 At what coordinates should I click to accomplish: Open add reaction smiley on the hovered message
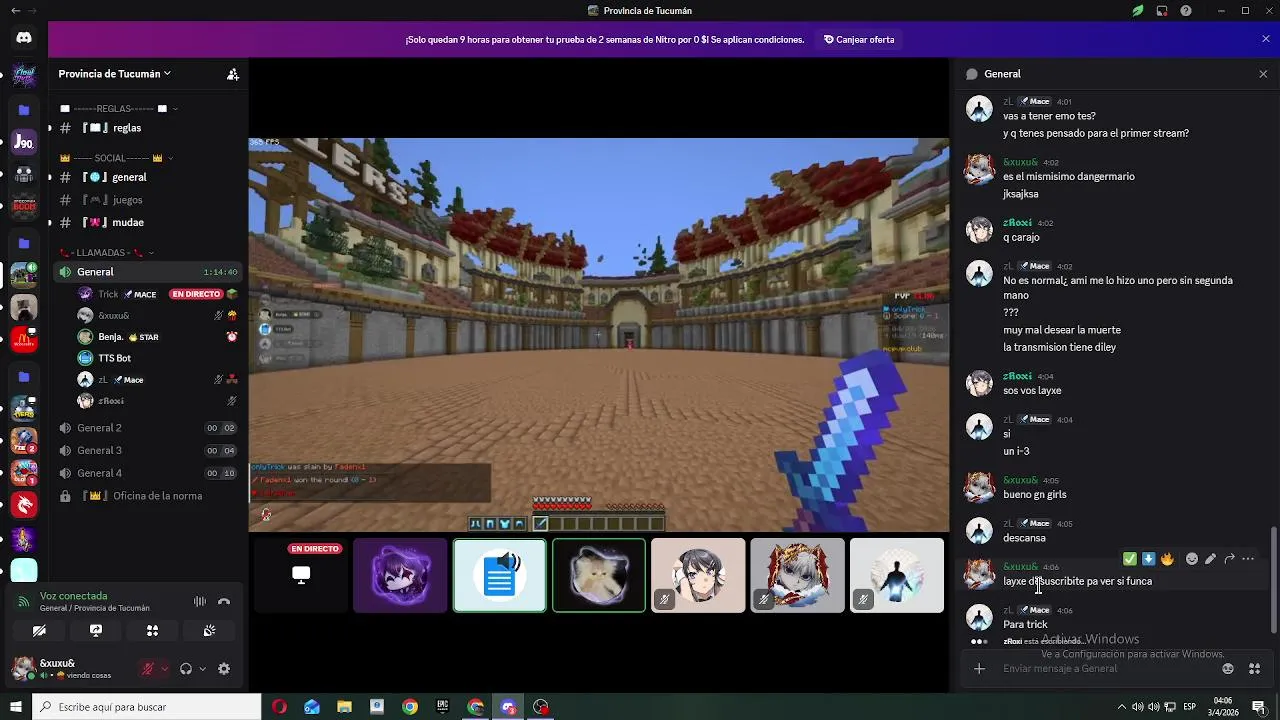1191,559
